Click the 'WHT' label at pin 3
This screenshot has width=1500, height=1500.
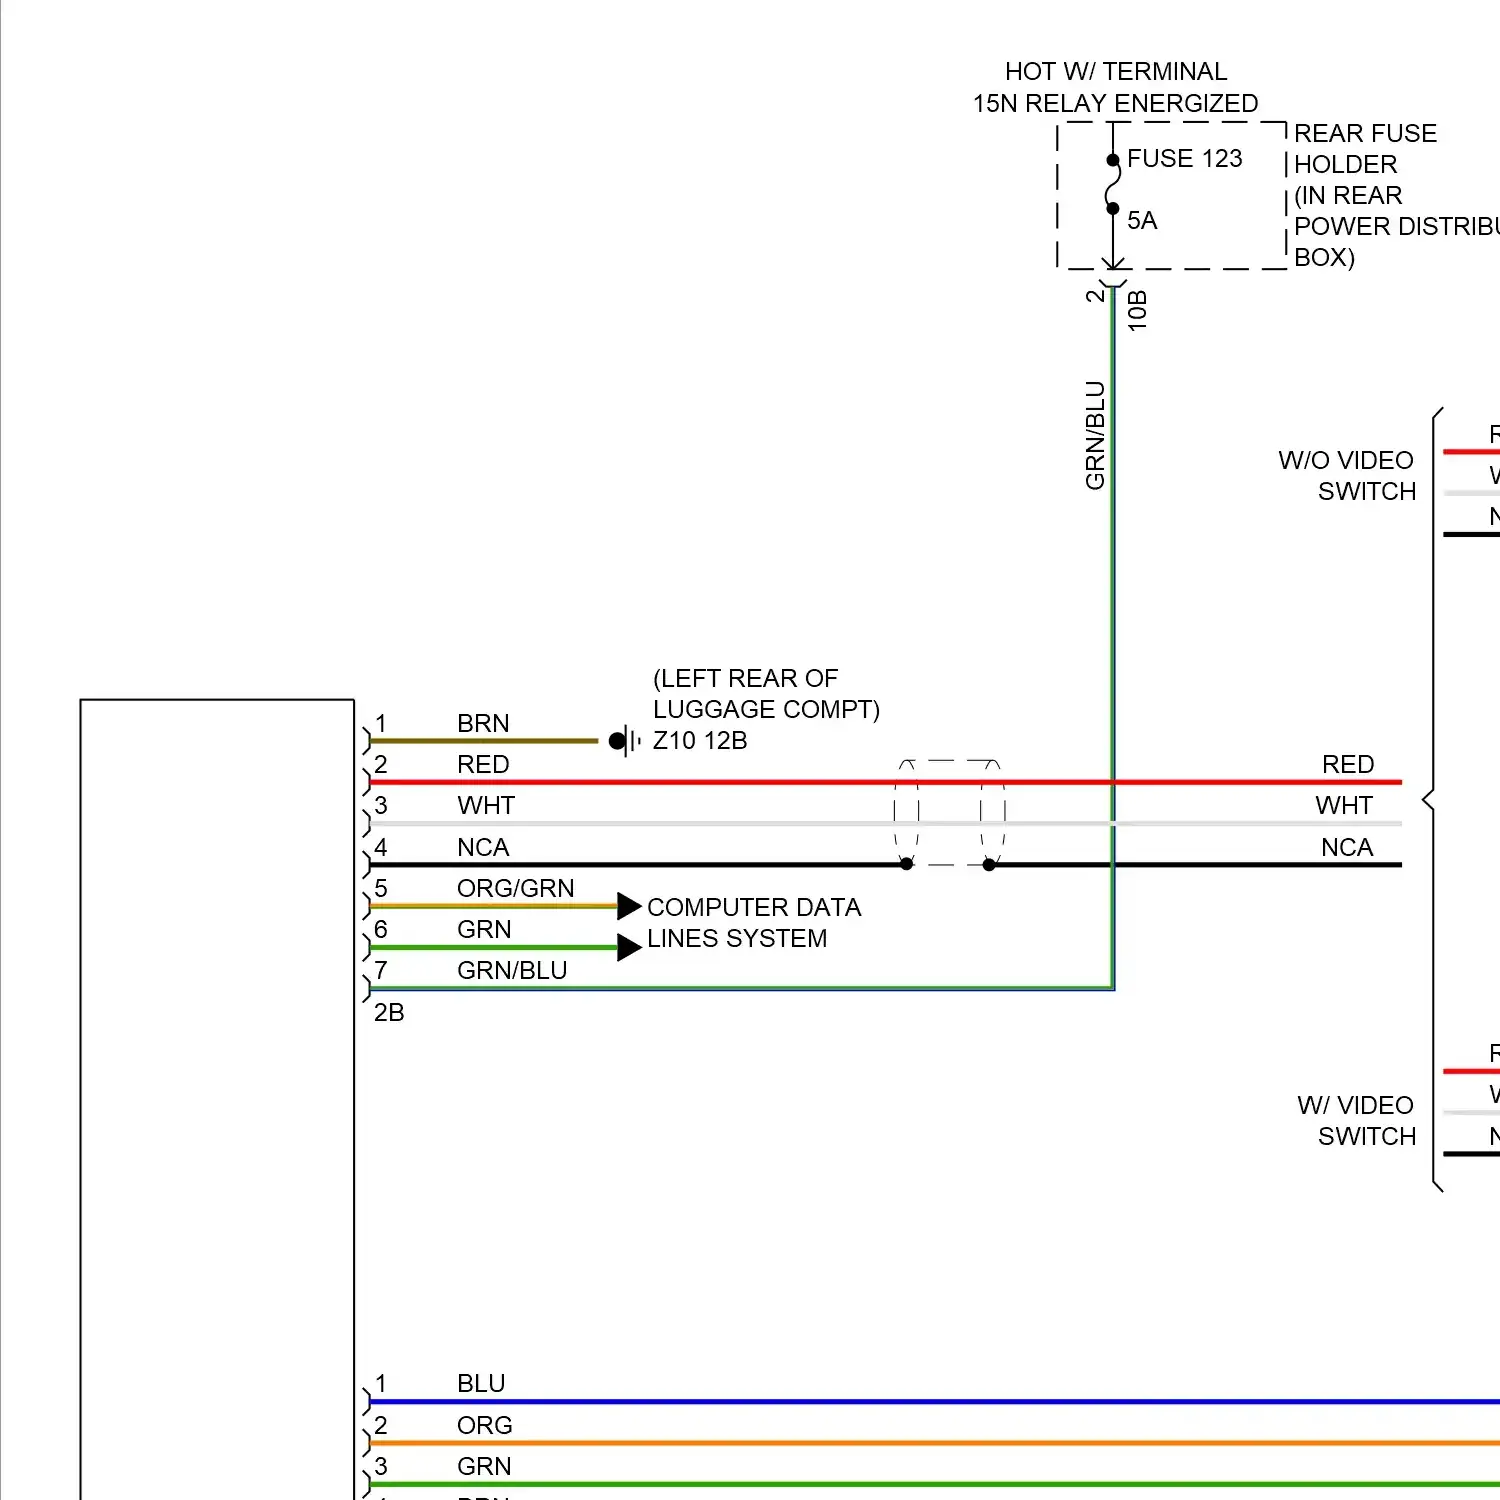coord(486,806)
